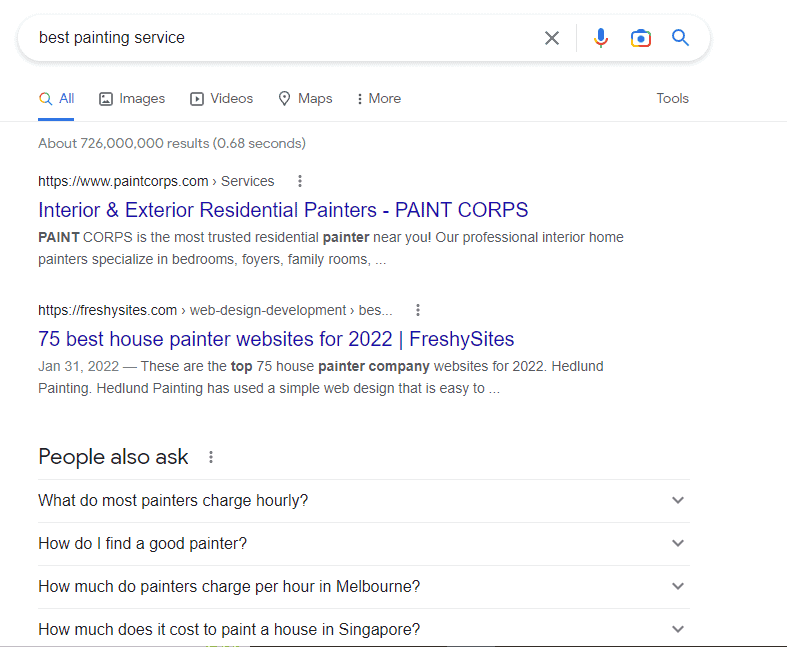Expand question about painting cost in Singapore

tap(364, 629)
